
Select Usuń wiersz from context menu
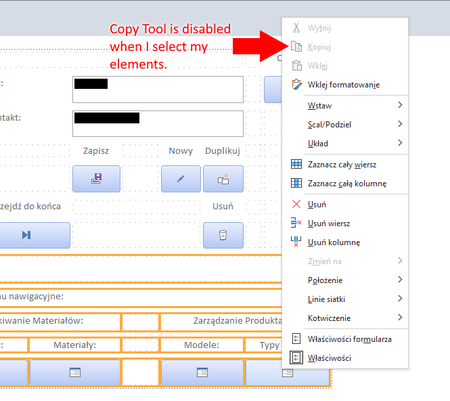click(345, 223)
